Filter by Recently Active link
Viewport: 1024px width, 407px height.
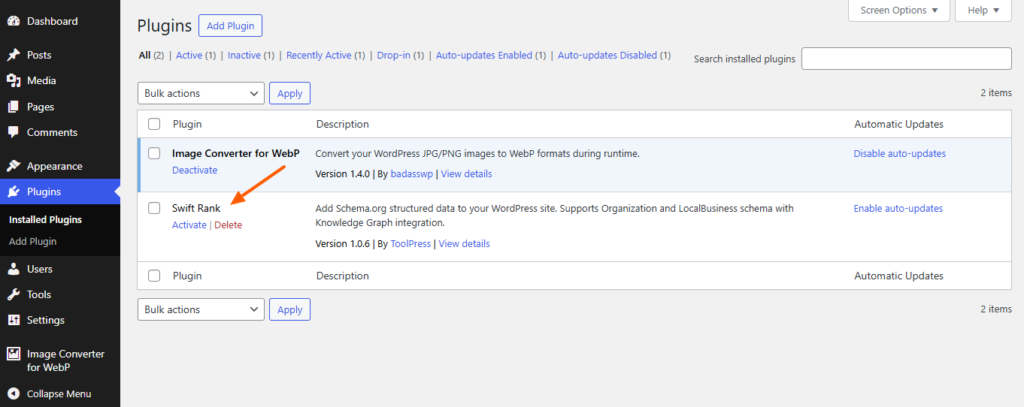[x=319, y=56]
